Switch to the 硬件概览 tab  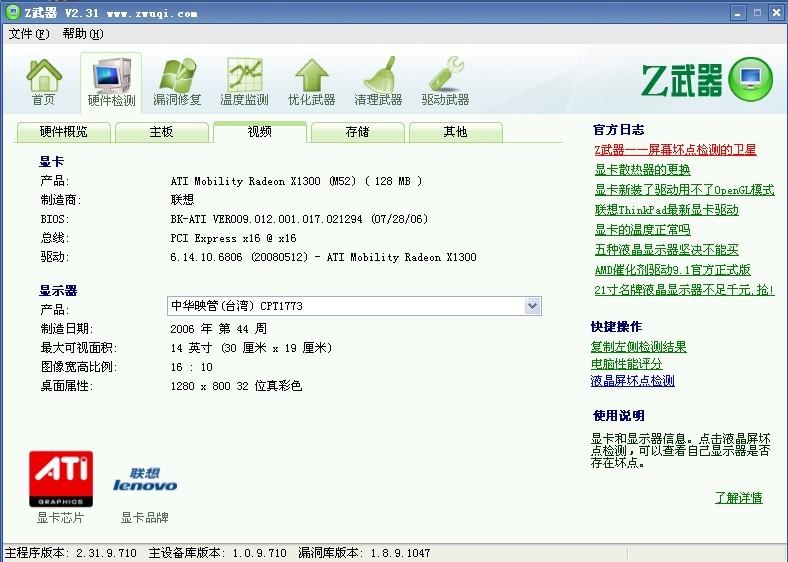(x=63, y=132)
